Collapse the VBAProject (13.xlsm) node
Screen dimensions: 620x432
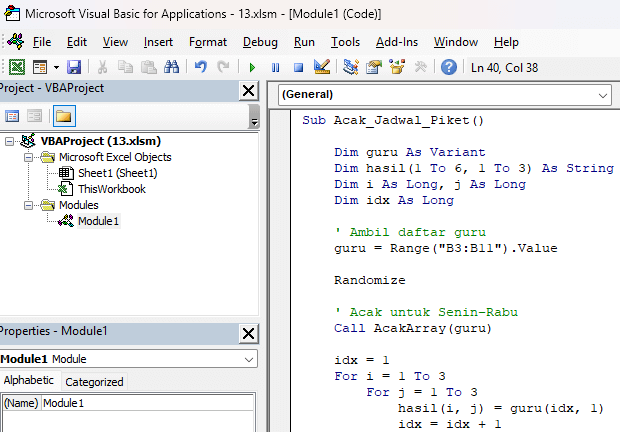pos(9,141)
